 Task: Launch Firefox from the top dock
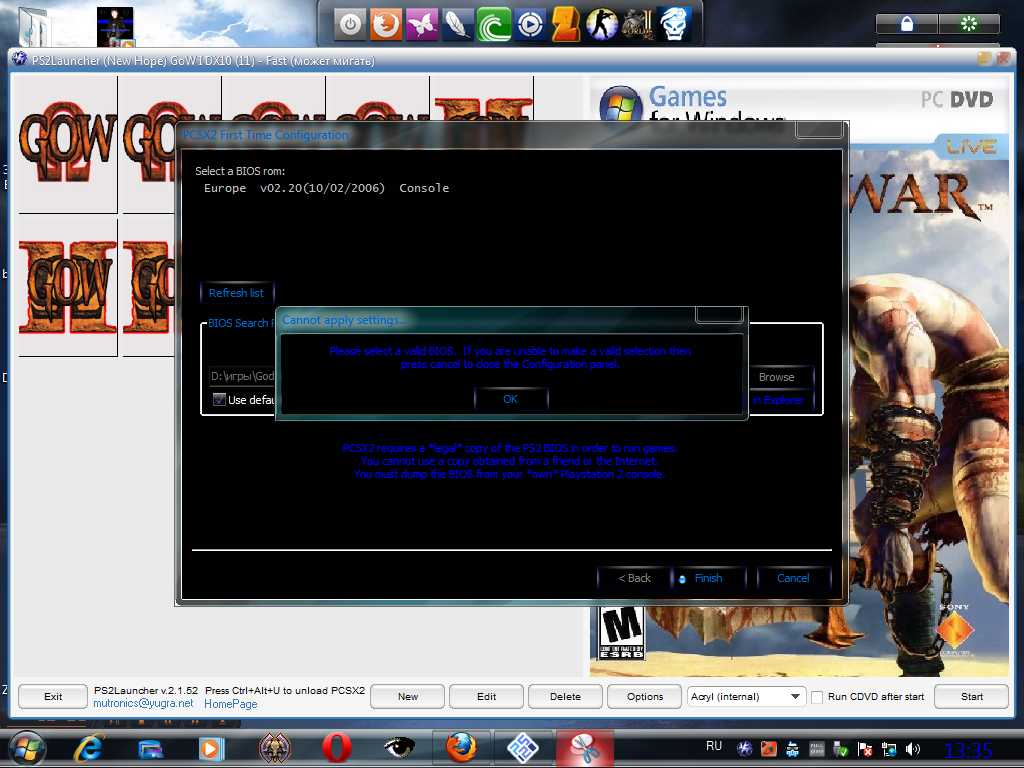tap(385, 25)
